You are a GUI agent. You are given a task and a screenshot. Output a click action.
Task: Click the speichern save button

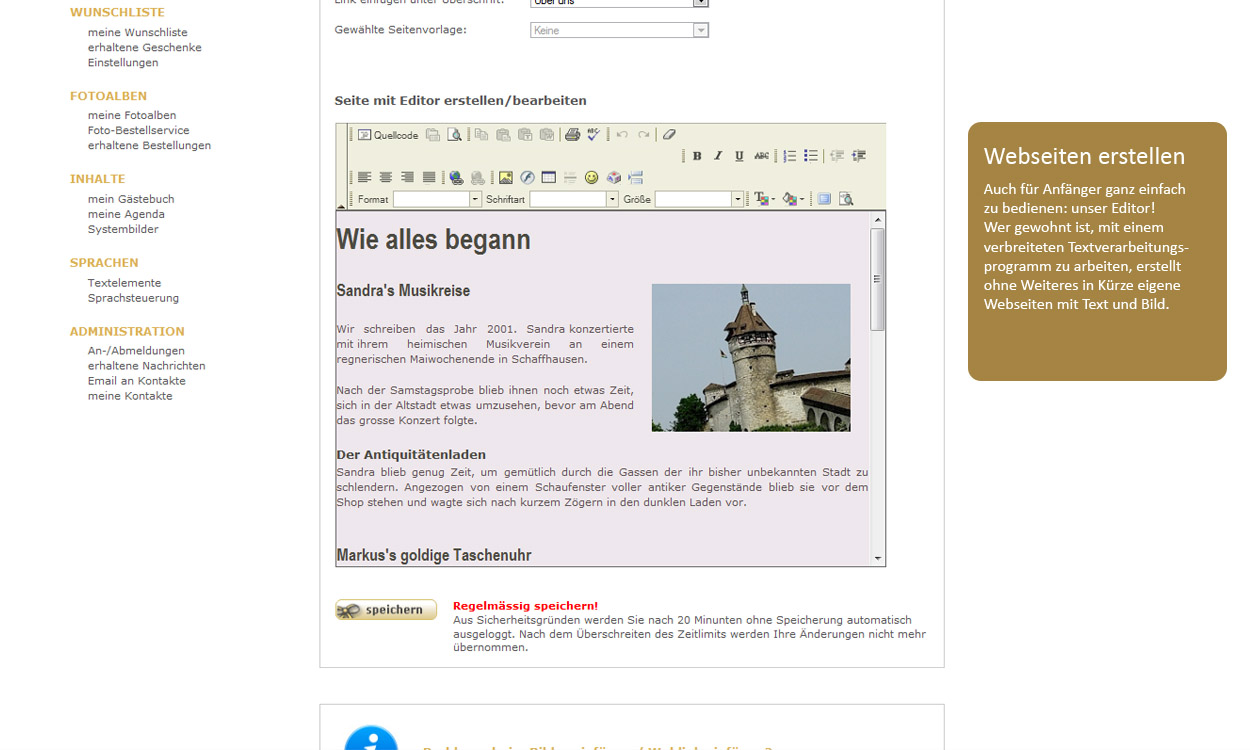[x=386, y=610]
